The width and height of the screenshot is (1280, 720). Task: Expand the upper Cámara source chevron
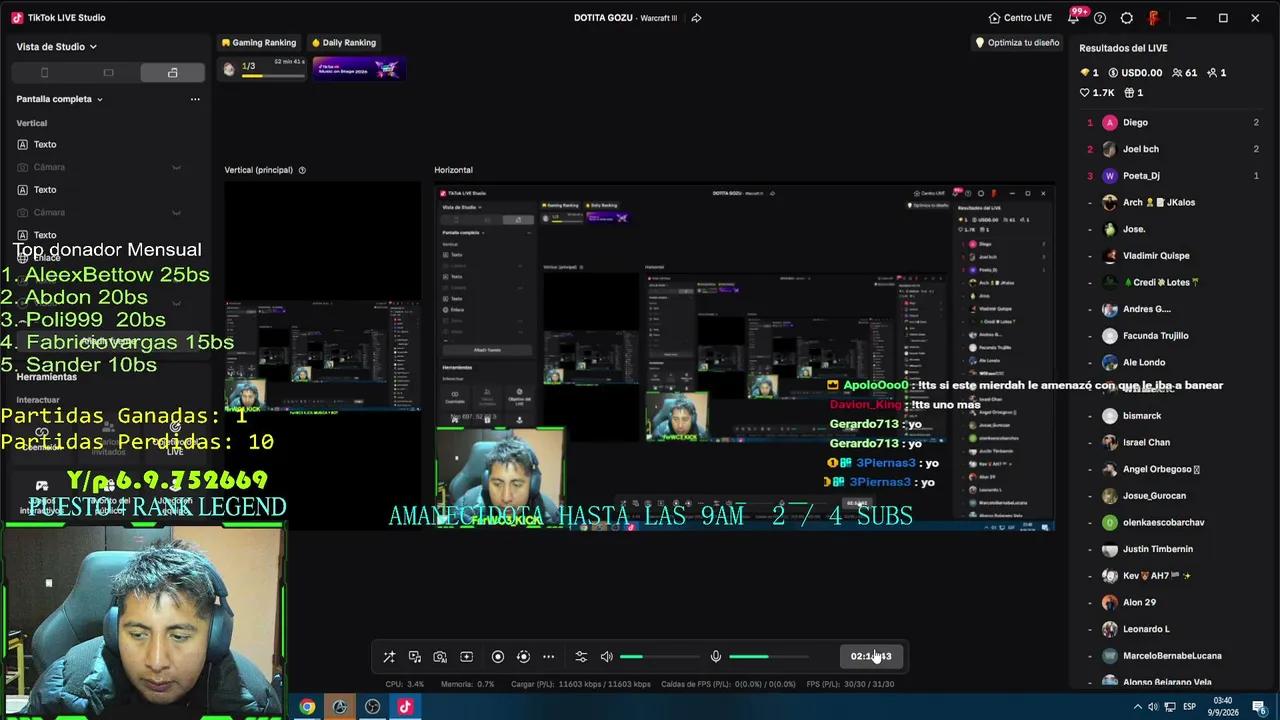[x=177, y=167]
